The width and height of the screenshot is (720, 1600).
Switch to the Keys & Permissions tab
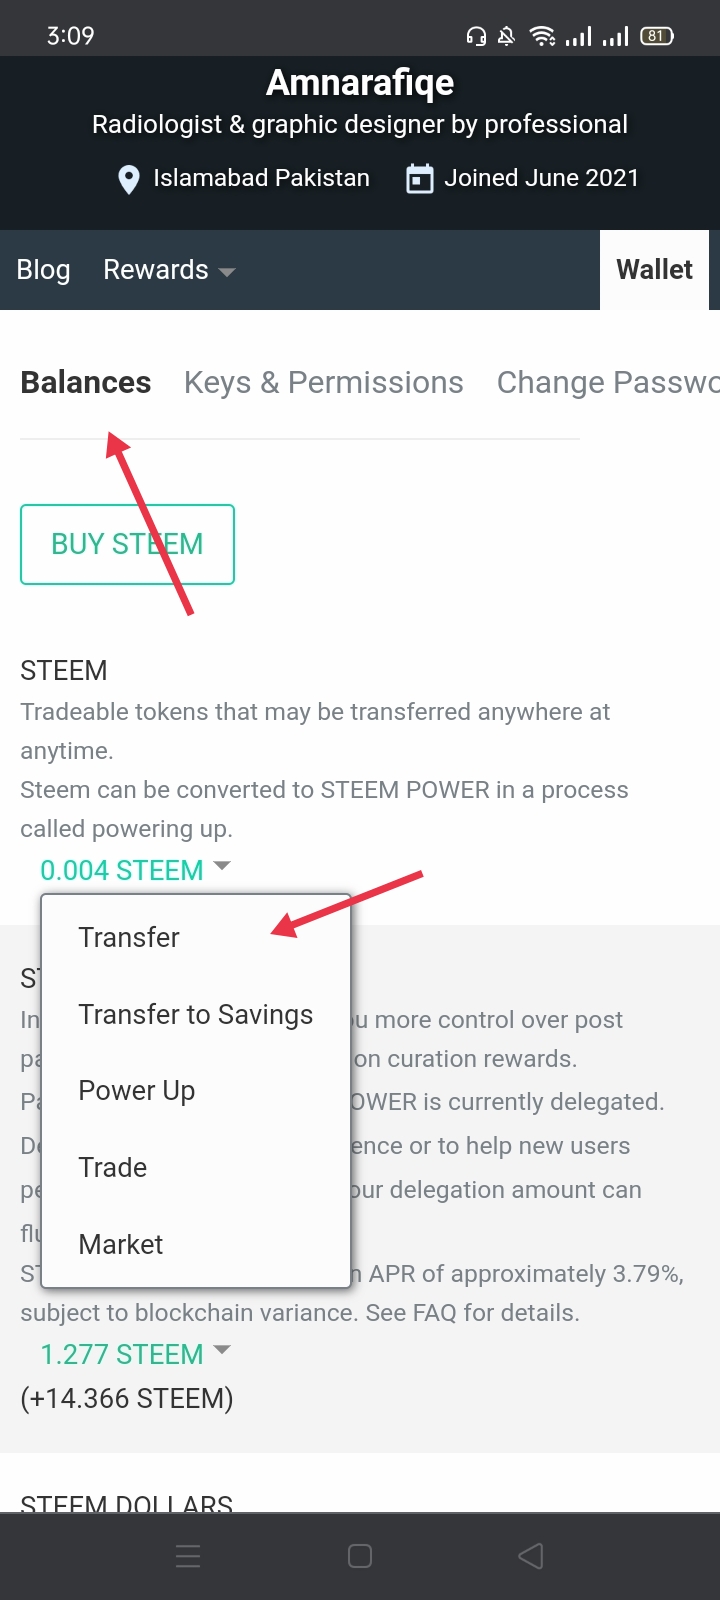pos(323,382)
